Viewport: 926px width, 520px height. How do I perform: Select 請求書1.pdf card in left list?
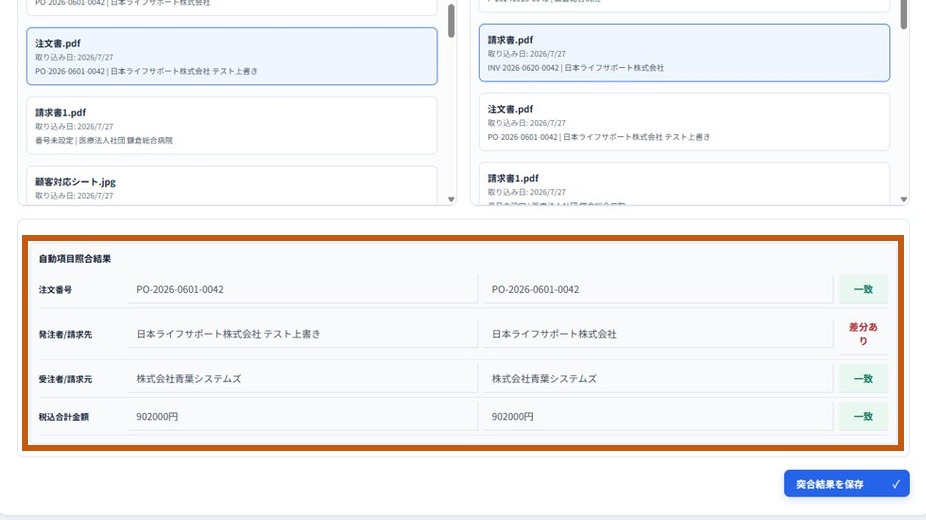click(232, 125)
